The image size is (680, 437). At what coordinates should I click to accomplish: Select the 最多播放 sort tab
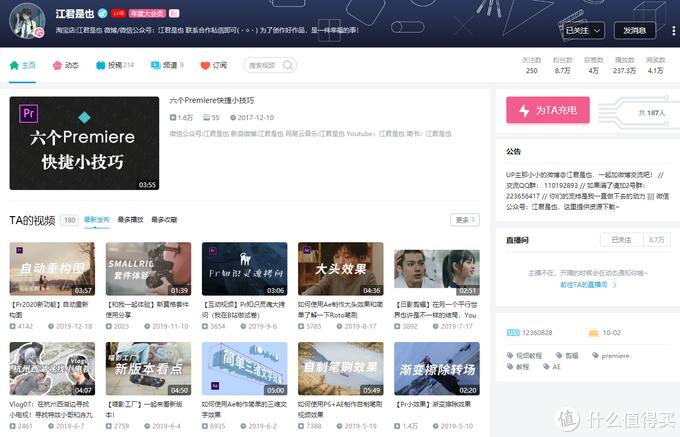point(130,220)
